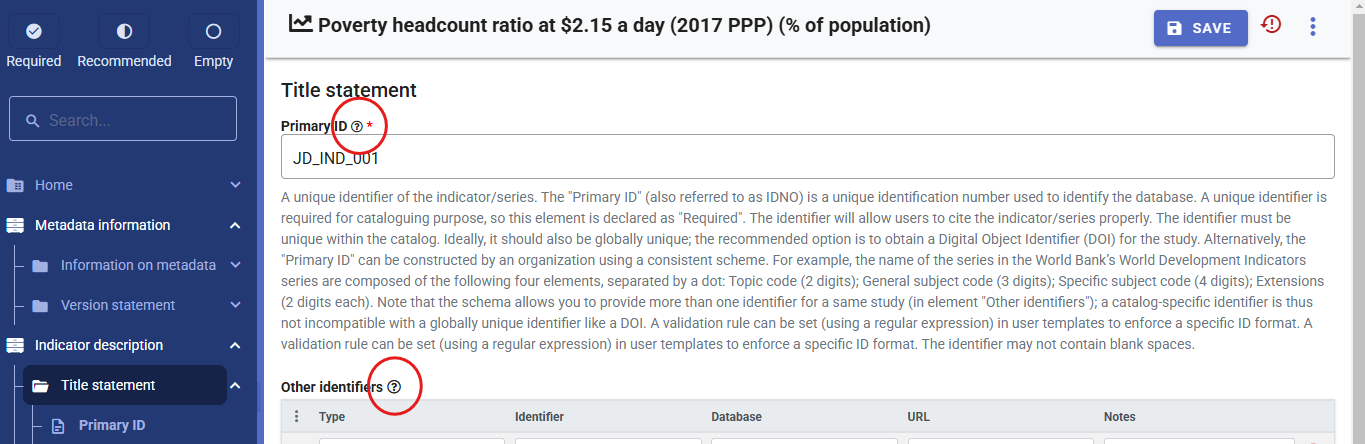Click the help icon next to Primary ID
This screenshot has height=444, width=1365.
(x=357, y=126)
